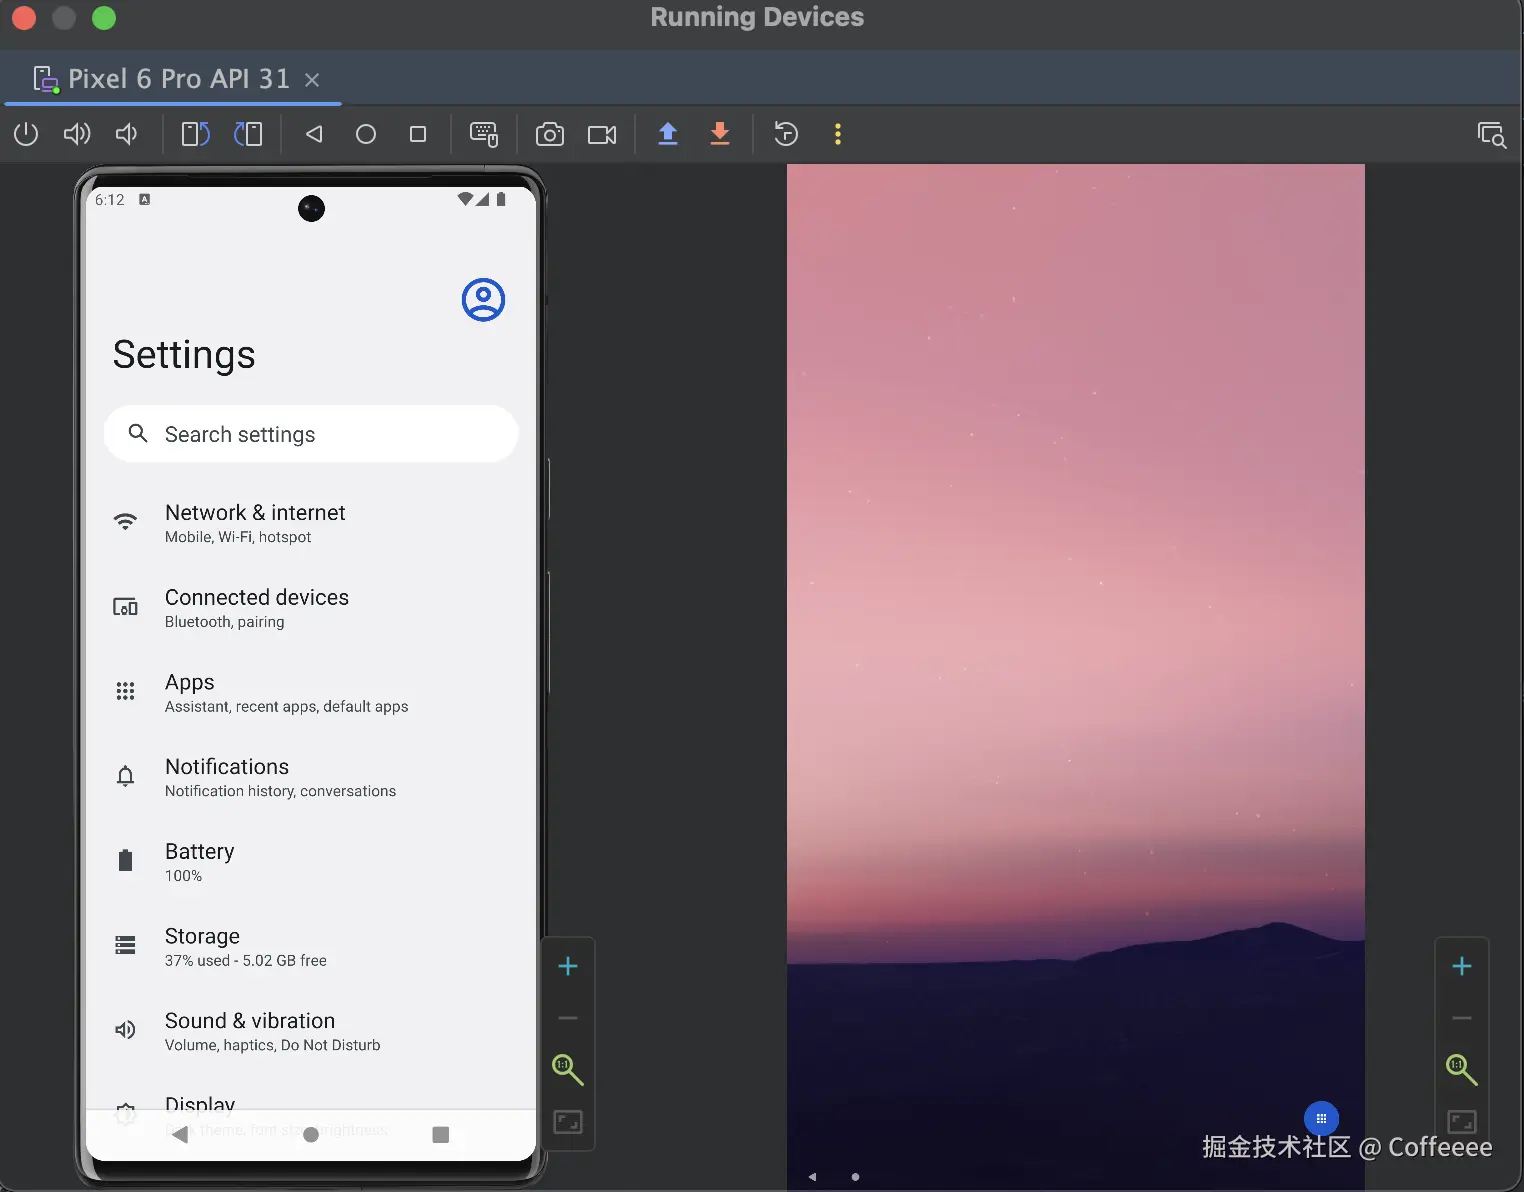The height and width of the screenshot is (1192, 1524).
Task: Click the Home circle in the Running Devices toolbar
Action: [x=366, y=134]
